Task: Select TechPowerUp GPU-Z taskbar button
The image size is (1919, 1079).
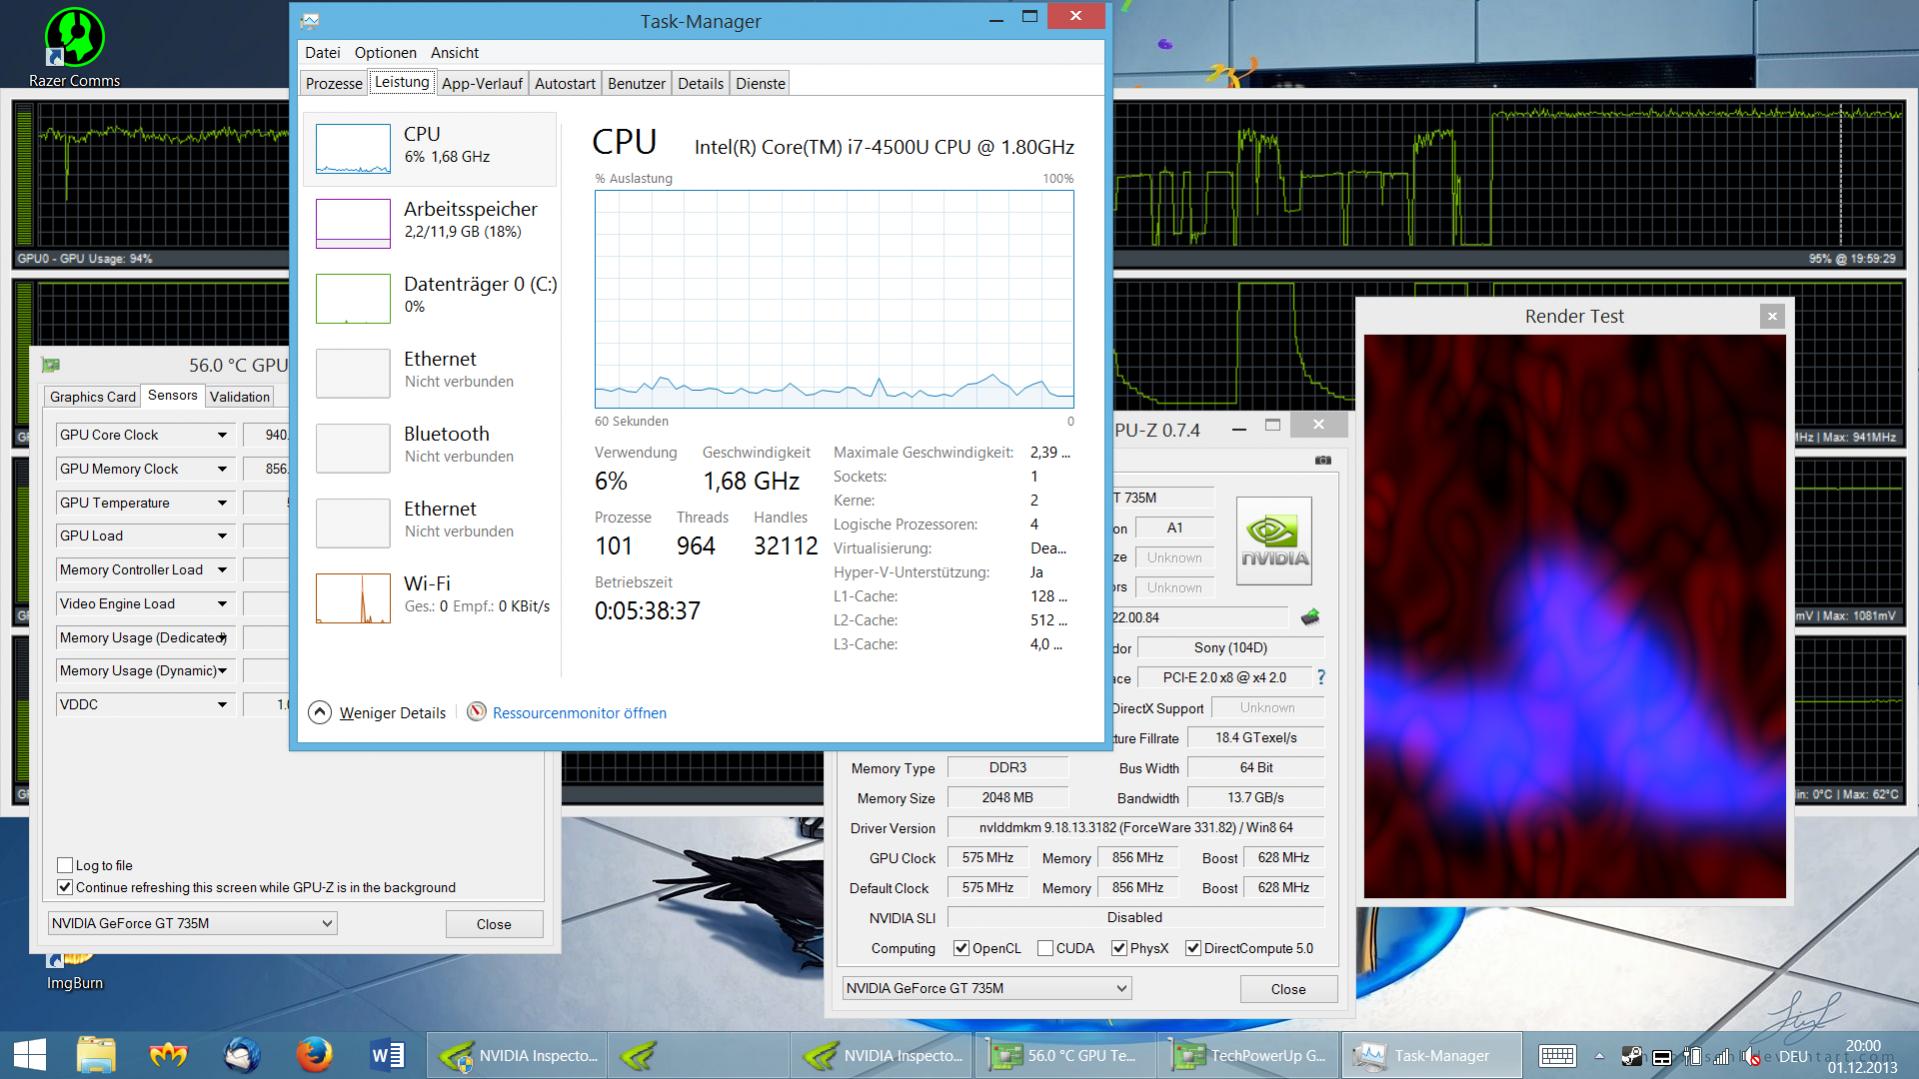Action: (x=1247, y=1055)
